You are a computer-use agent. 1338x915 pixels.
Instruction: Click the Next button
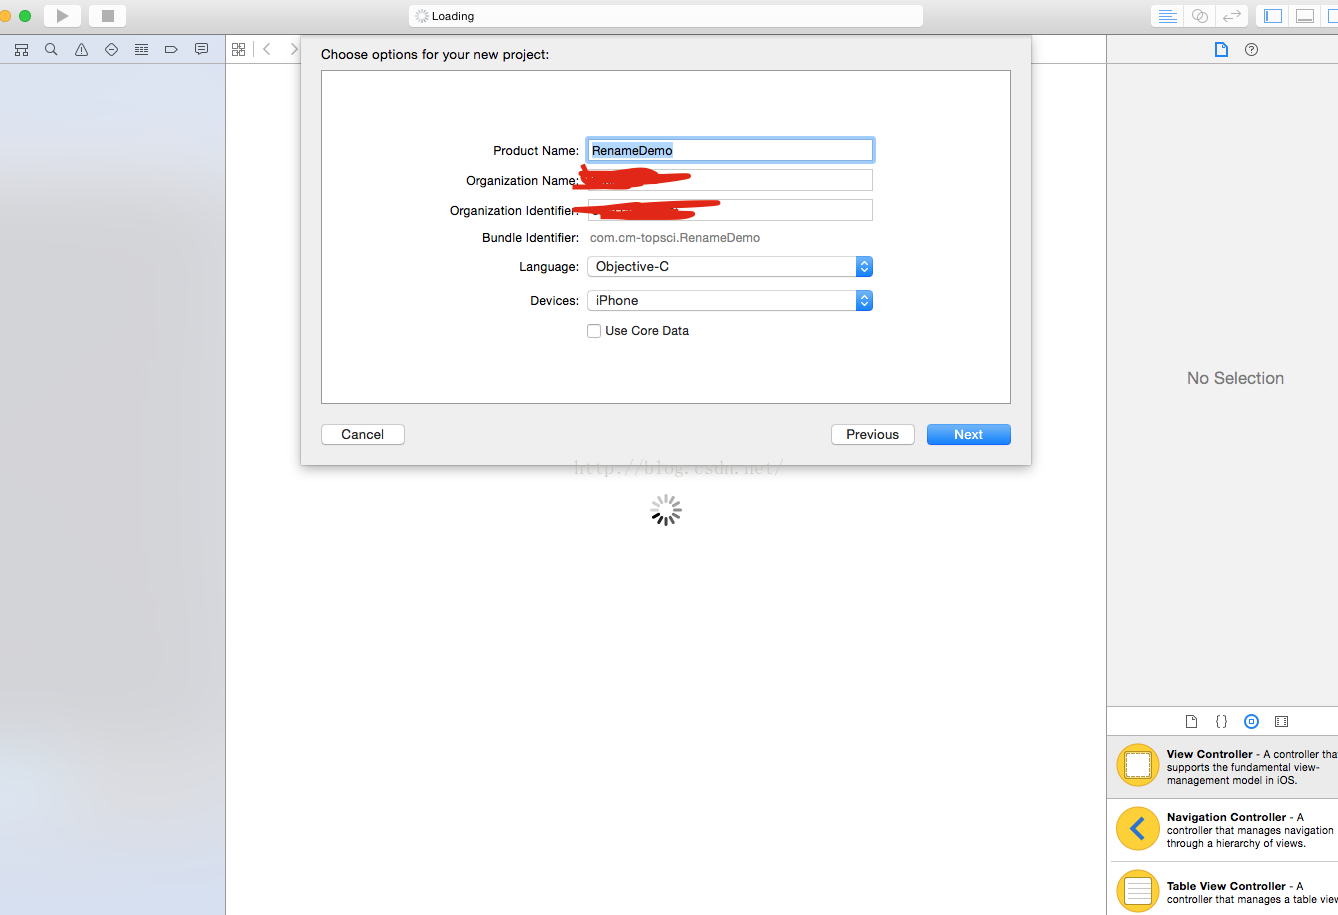tap(969, 434)
